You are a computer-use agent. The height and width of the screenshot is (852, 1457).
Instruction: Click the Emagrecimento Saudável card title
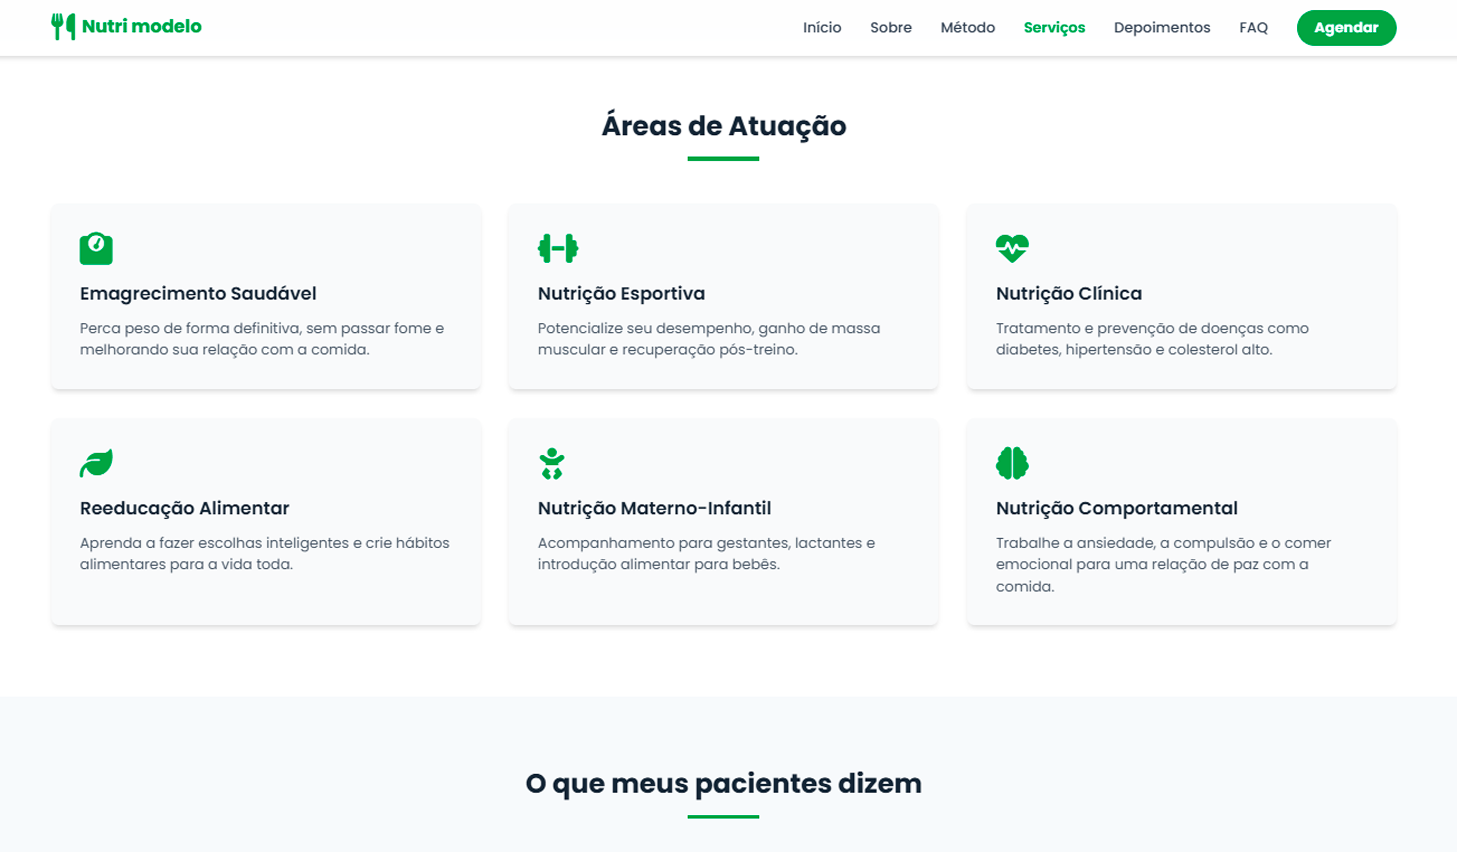tap(198, 293)
